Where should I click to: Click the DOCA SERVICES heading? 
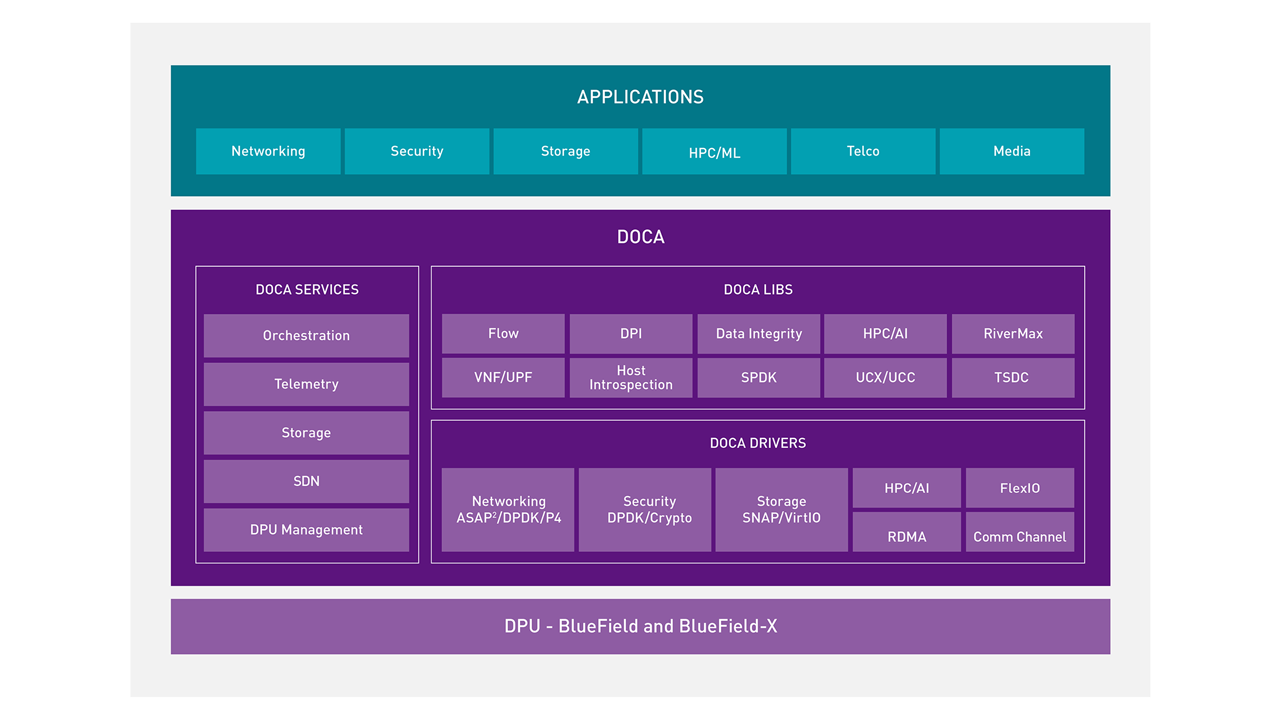click(x=307, y=289)
